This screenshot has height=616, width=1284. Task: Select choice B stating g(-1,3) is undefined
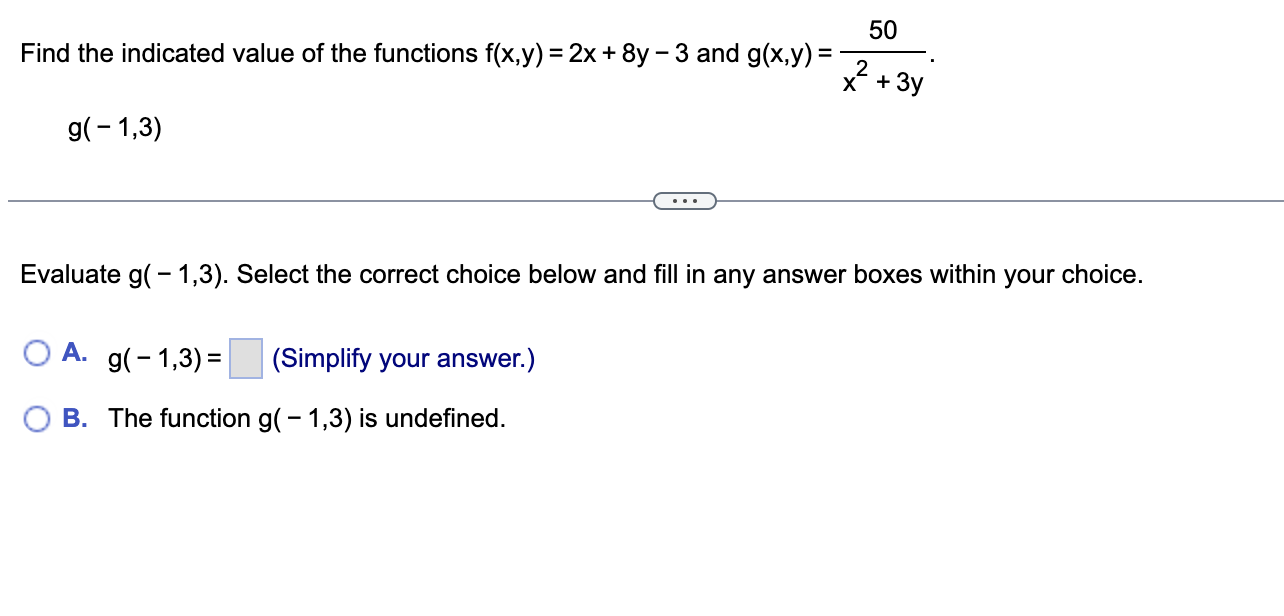[x=37, y=417]
